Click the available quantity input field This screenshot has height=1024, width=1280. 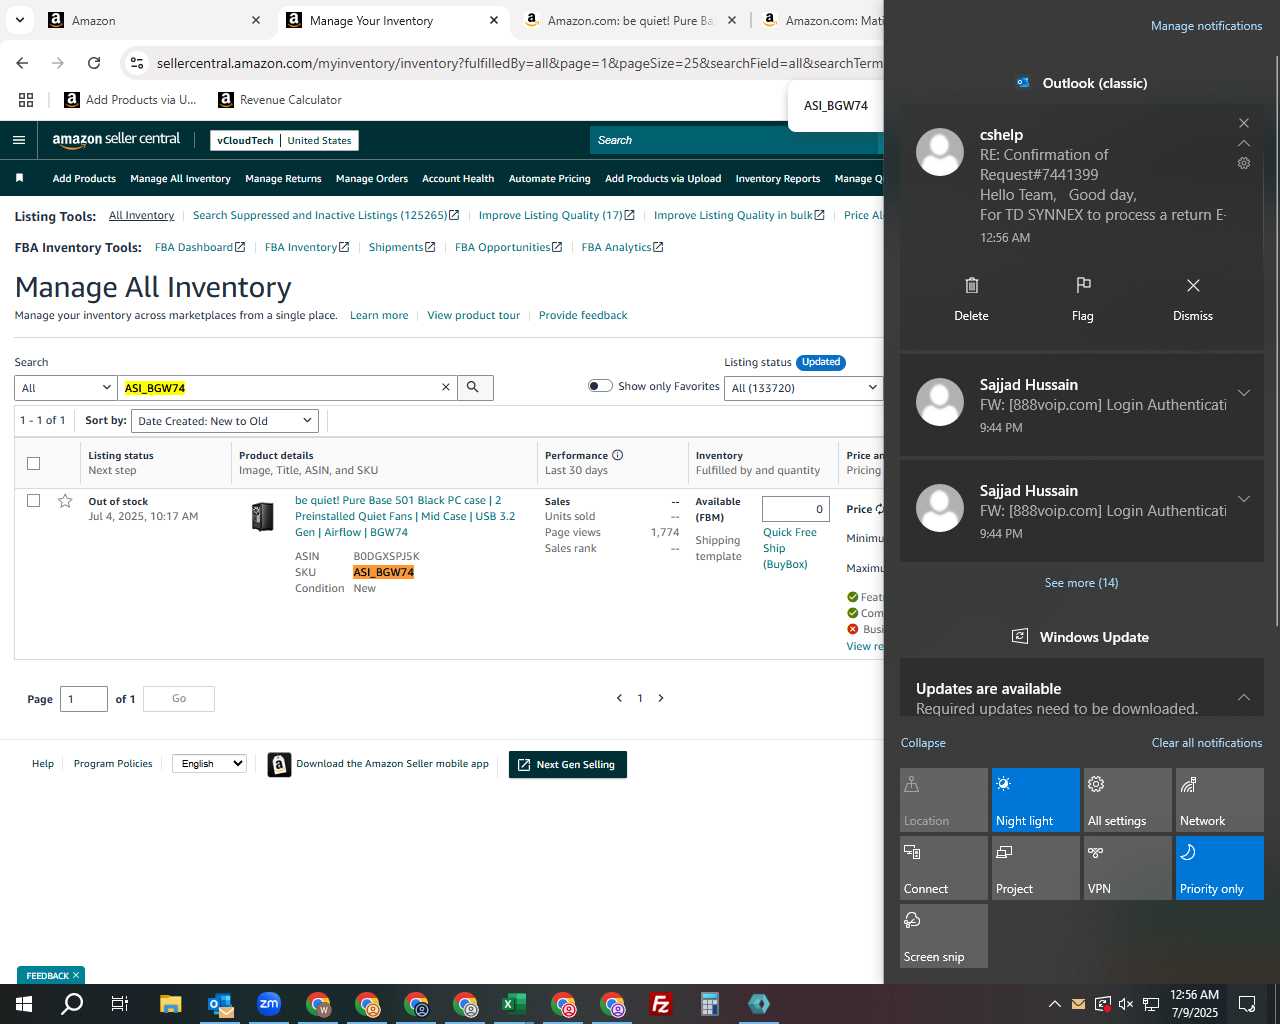tap(796, 509)
